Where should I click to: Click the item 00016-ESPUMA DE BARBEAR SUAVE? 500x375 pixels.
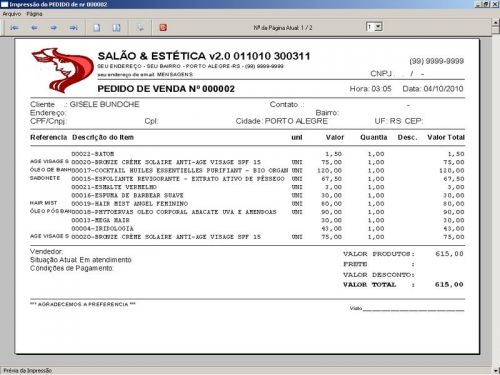(127, 195)
